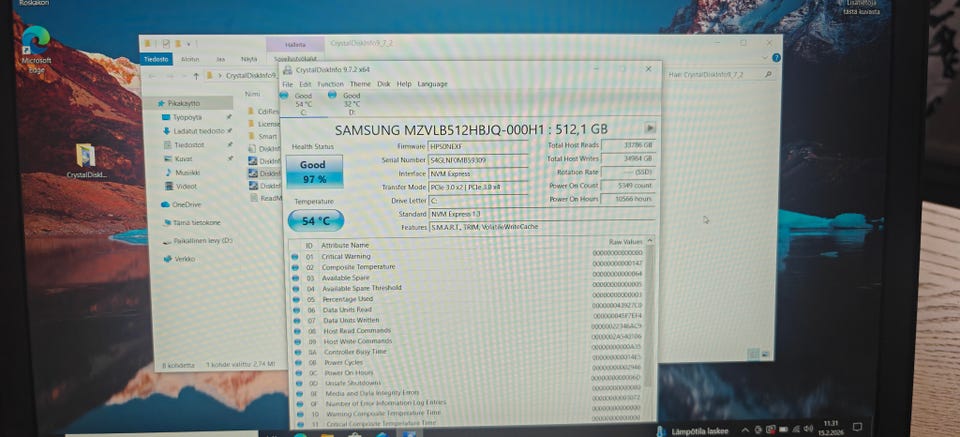The width and height of the screenshot is (960, 437).
Task: Click the Total Host Reads value
Action: coord(628,146)
